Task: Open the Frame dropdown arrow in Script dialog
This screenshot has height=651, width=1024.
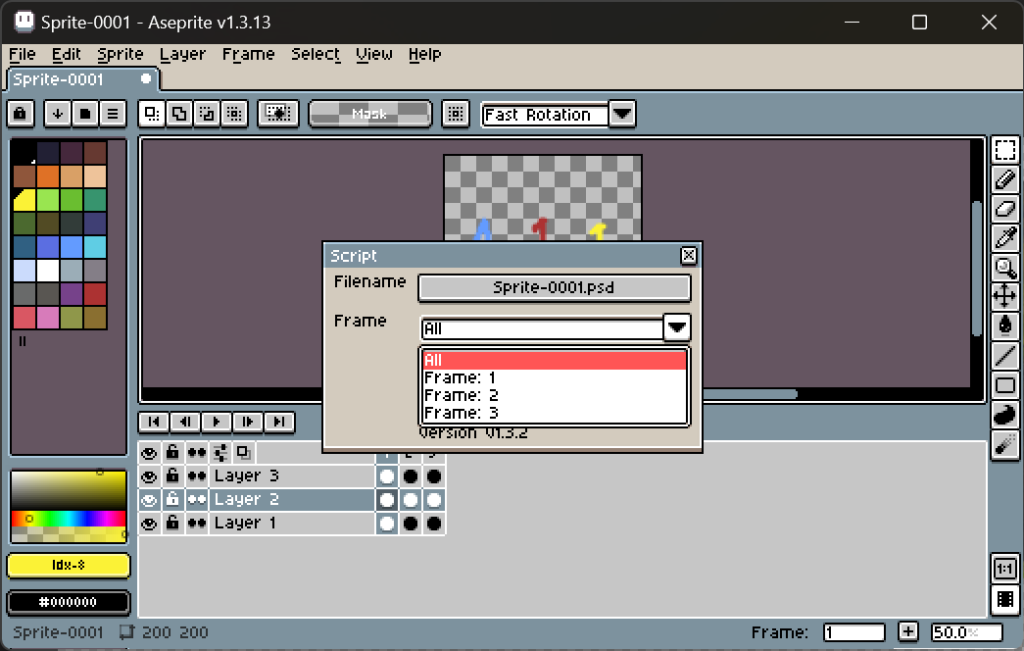Action: [x=677, y=327]
